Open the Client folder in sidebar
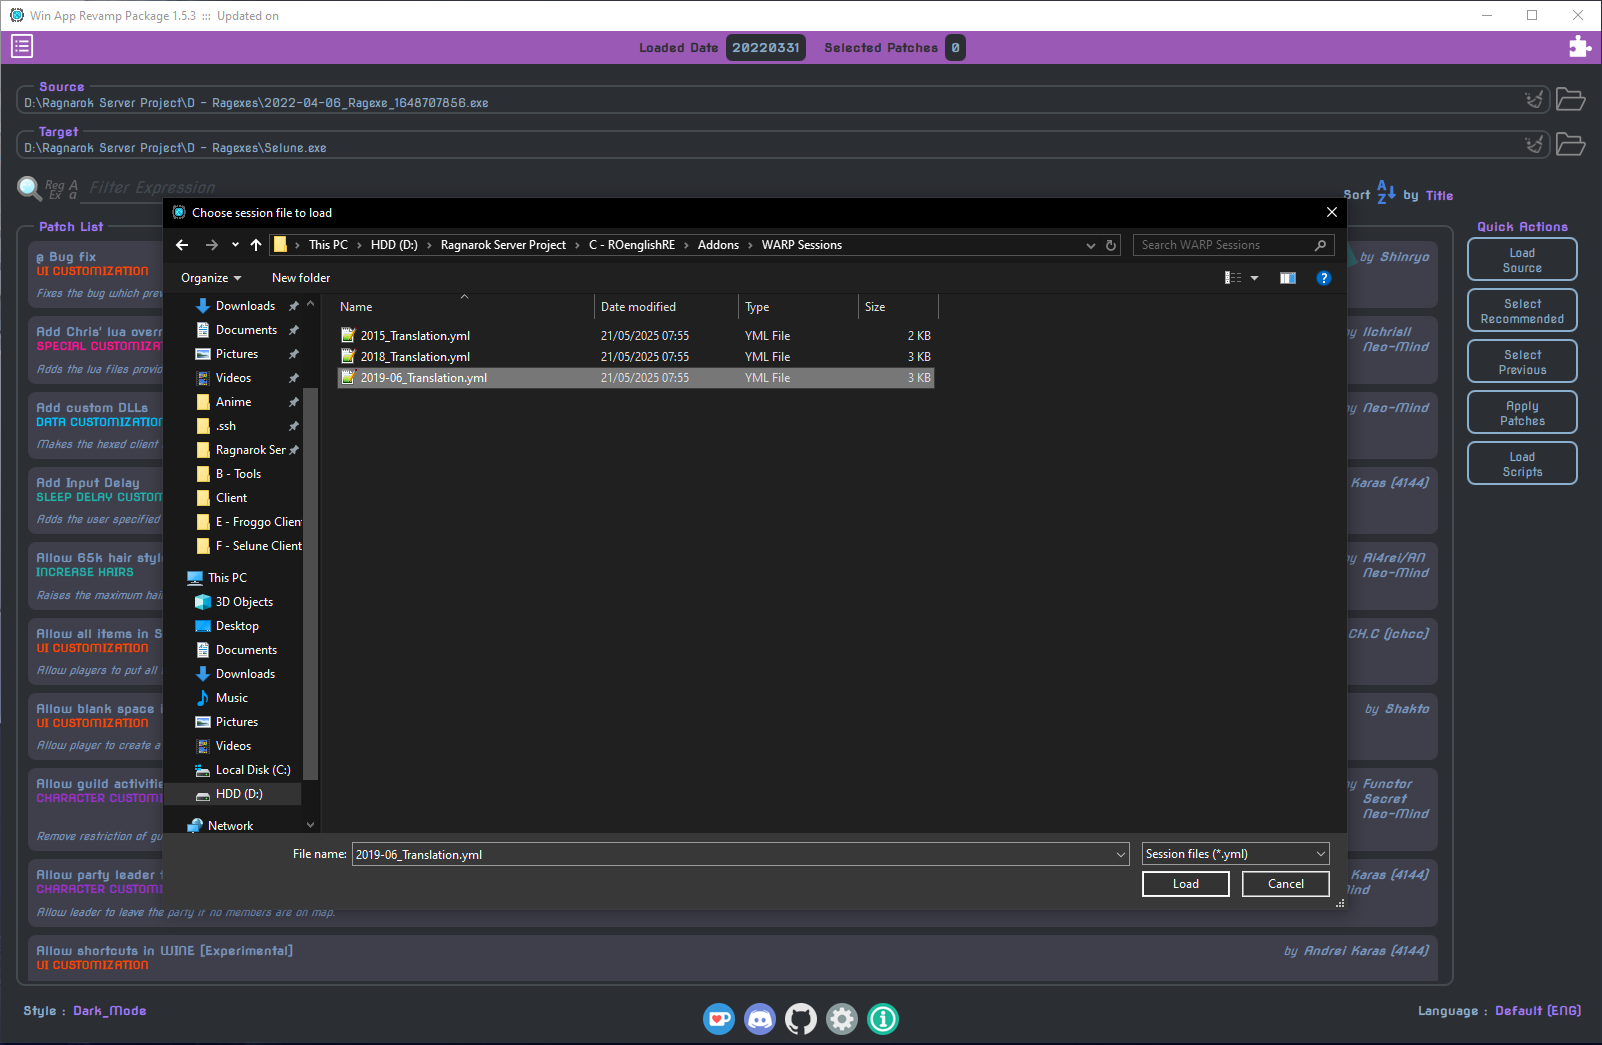The height and width of the screenshot is (1045, 1602). click(231, 498)
